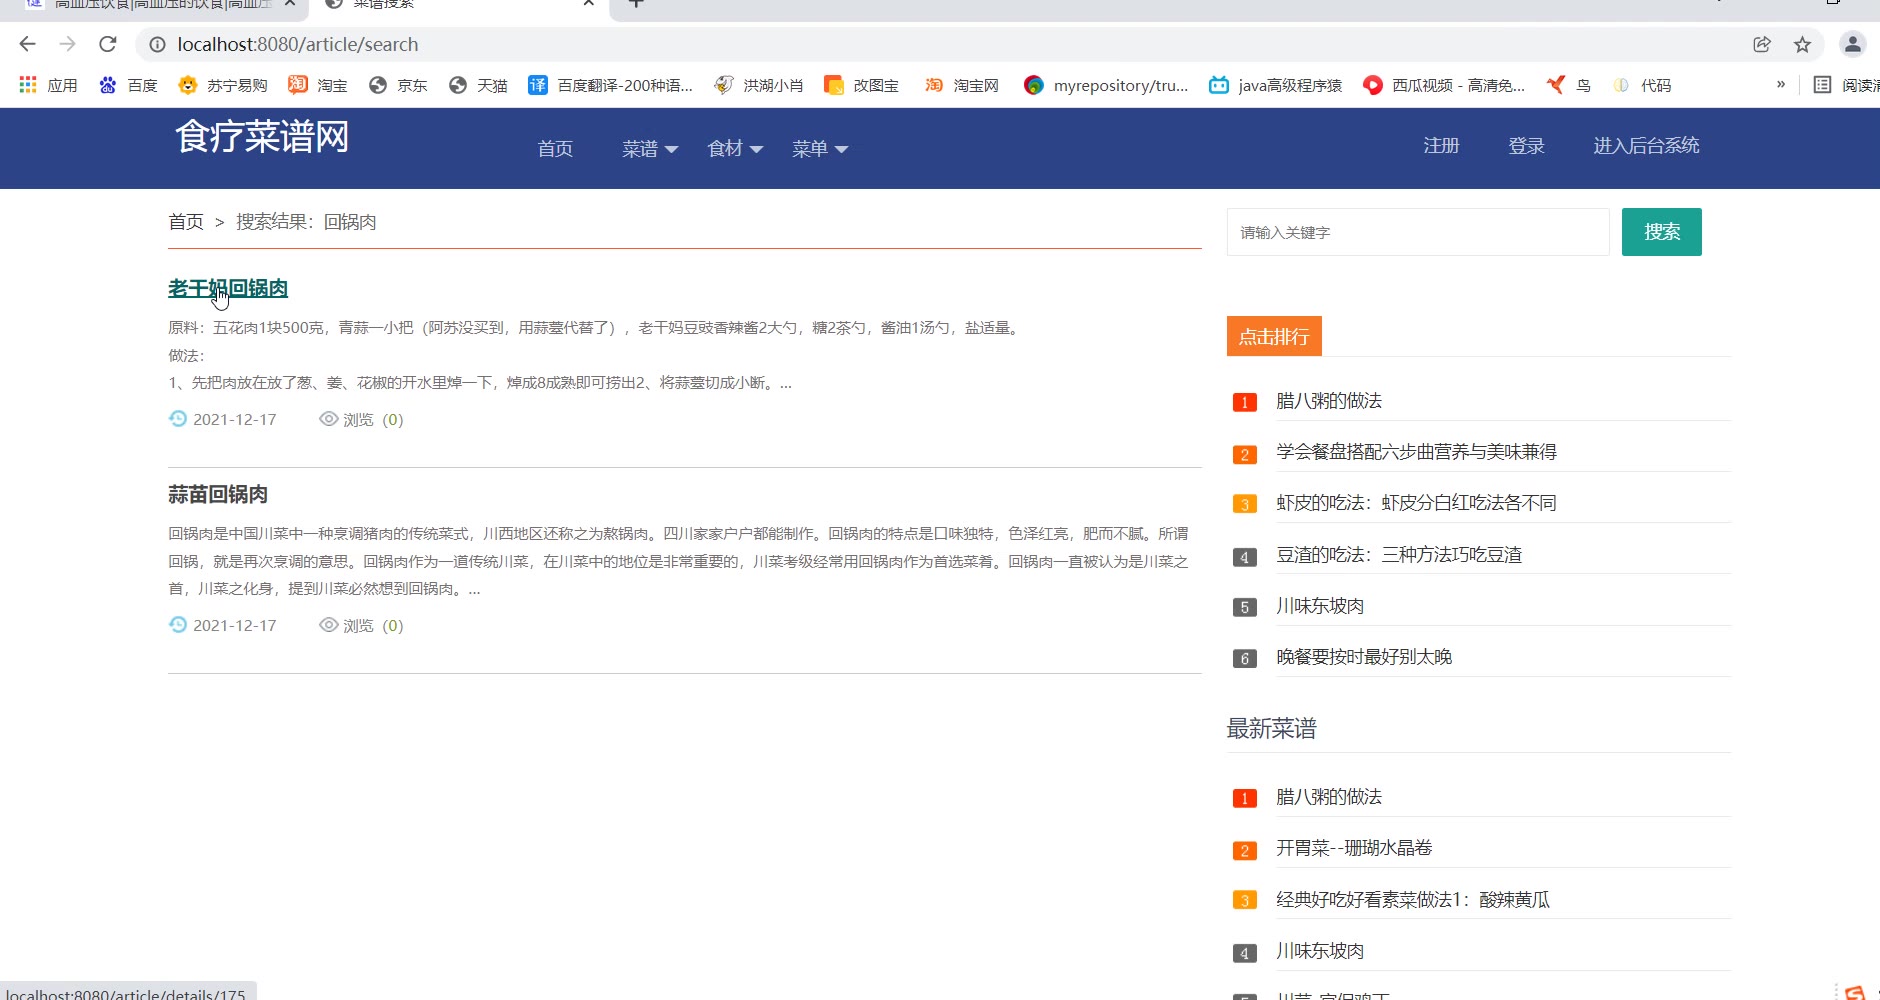Open 西瓜视频 bookmark

pos(1445,85)
